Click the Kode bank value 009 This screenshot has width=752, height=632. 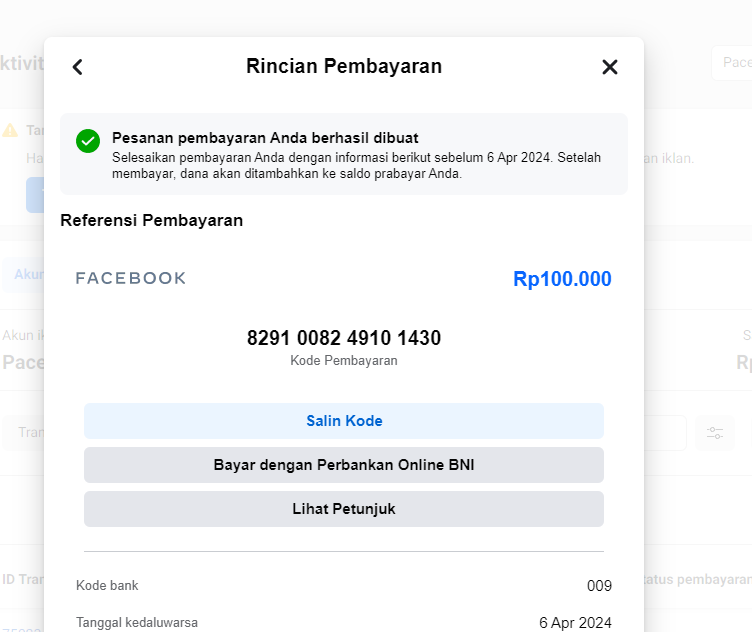(x=599, y=586)
